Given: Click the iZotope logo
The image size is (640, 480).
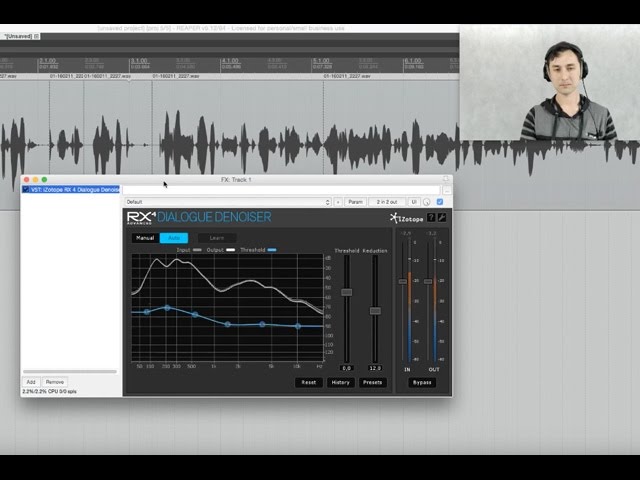Looking at the screenshot, I should point(406,218).
